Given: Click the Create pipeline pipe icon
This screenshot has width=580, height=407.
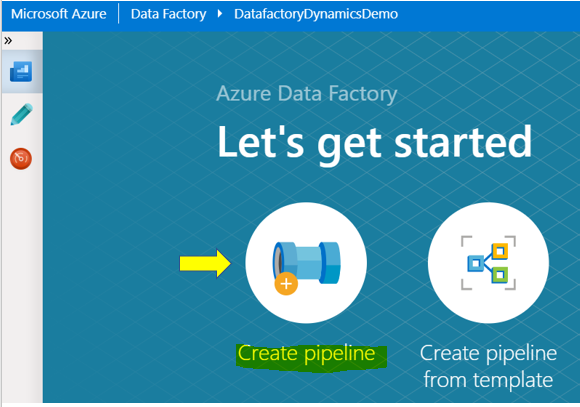Looking at the screenshot, I should click(306, 263).
